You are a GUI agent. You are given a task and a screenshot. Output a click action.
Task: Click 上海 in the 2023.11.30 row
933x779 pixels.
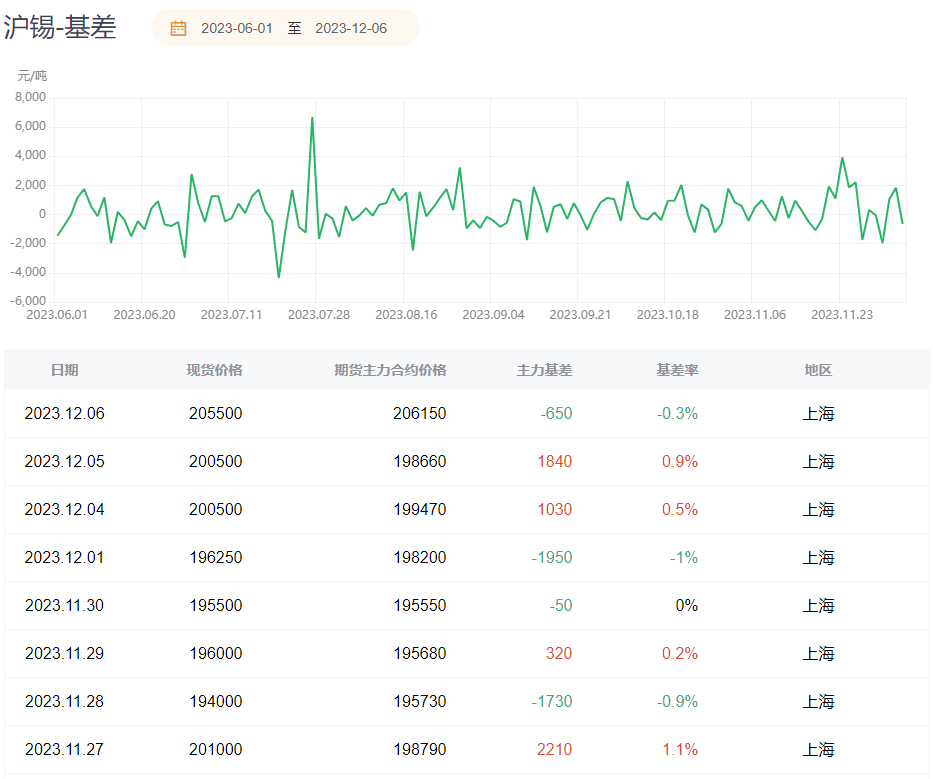[x=819, y=606]
